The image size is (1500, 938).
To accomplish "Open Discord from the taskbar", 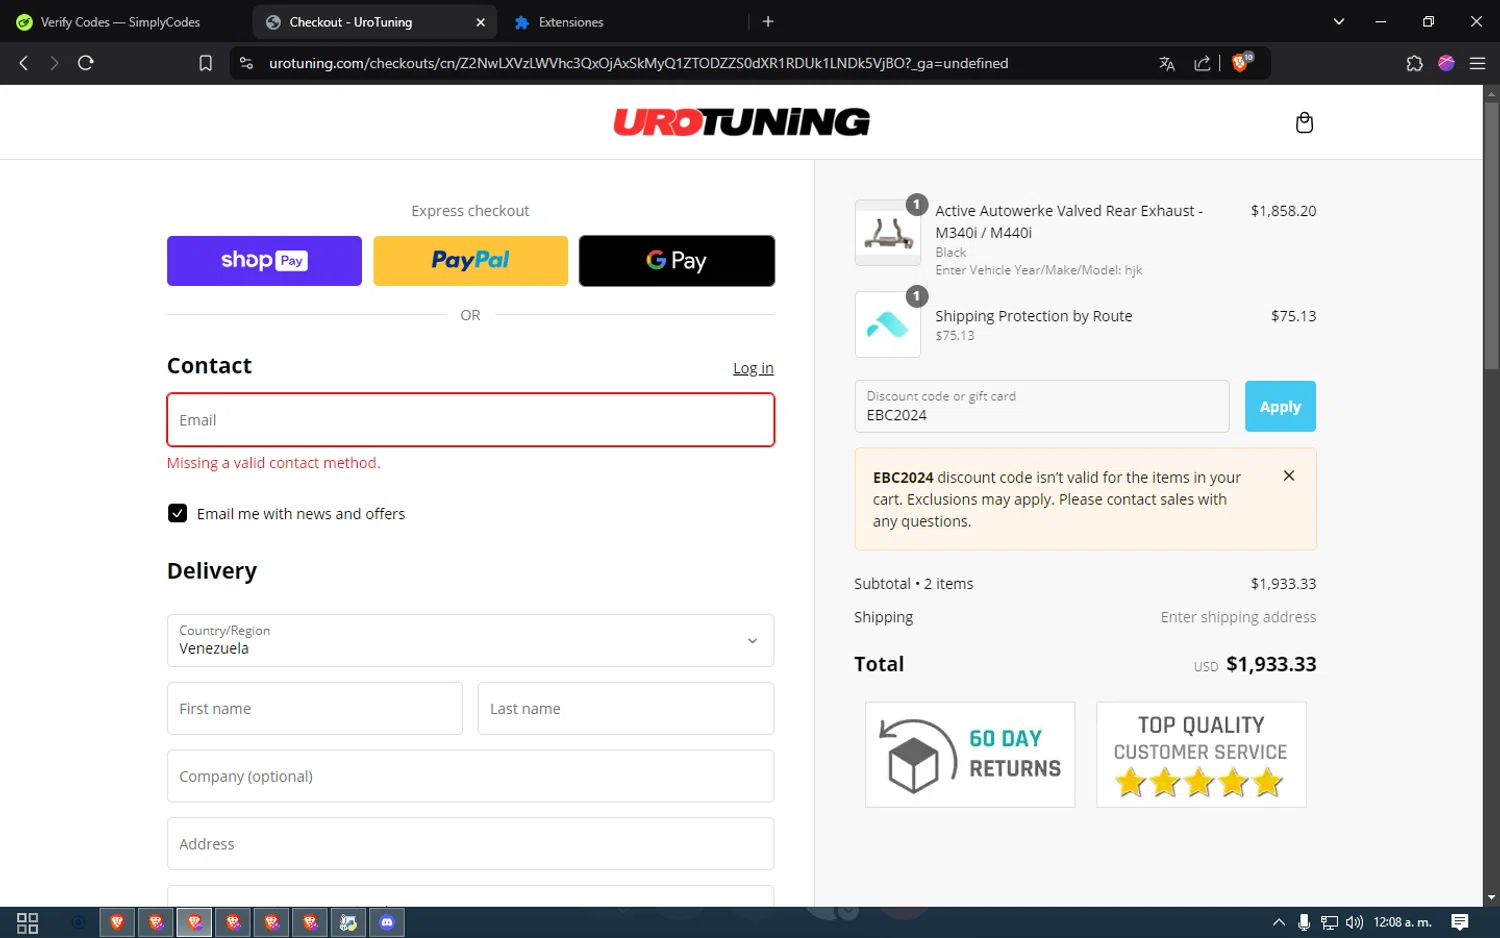I will coord(387,922).
